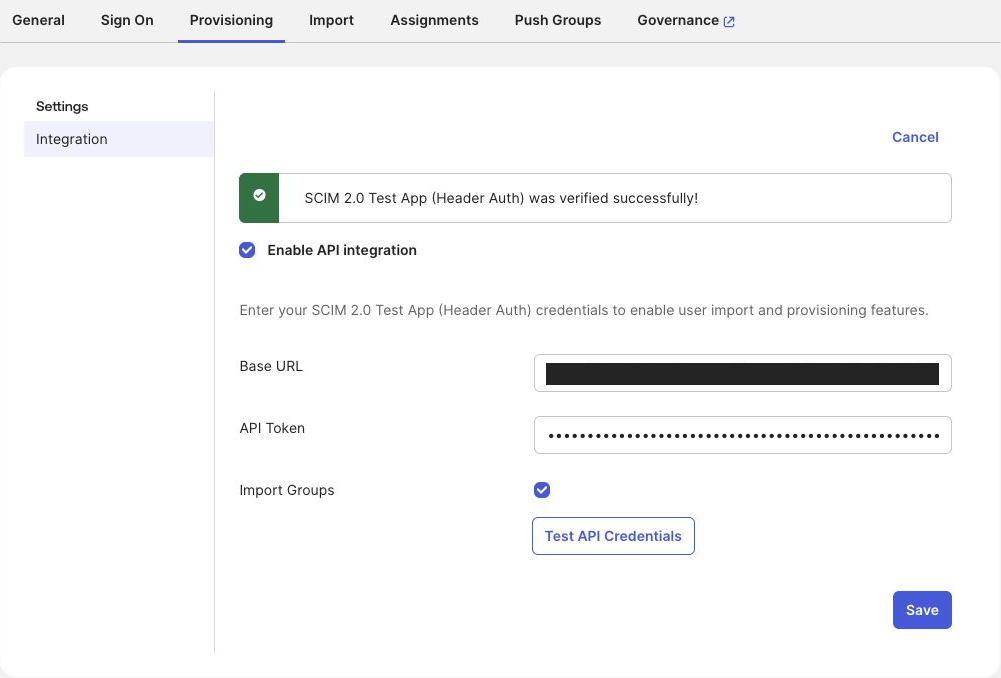Click the 'verified successfully' message text
1001x678 pixels.
[501, 199]
